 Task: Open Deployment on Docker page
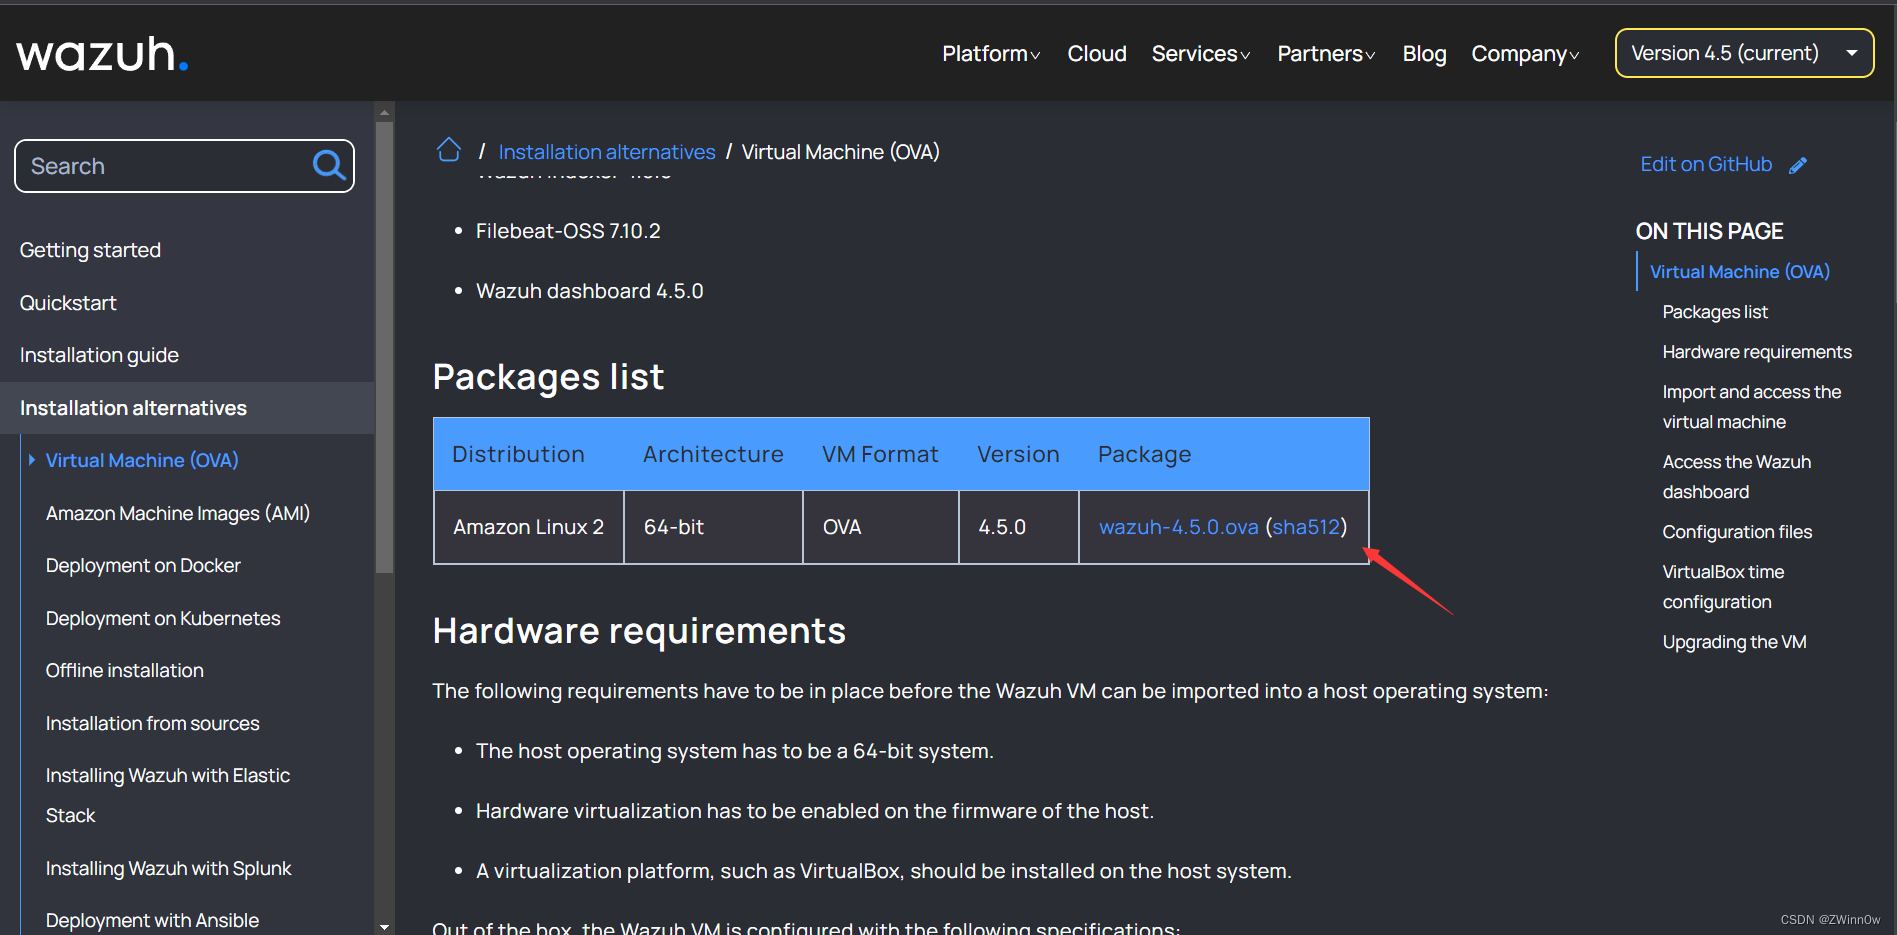pyautogui.click(x=143, y=565)
